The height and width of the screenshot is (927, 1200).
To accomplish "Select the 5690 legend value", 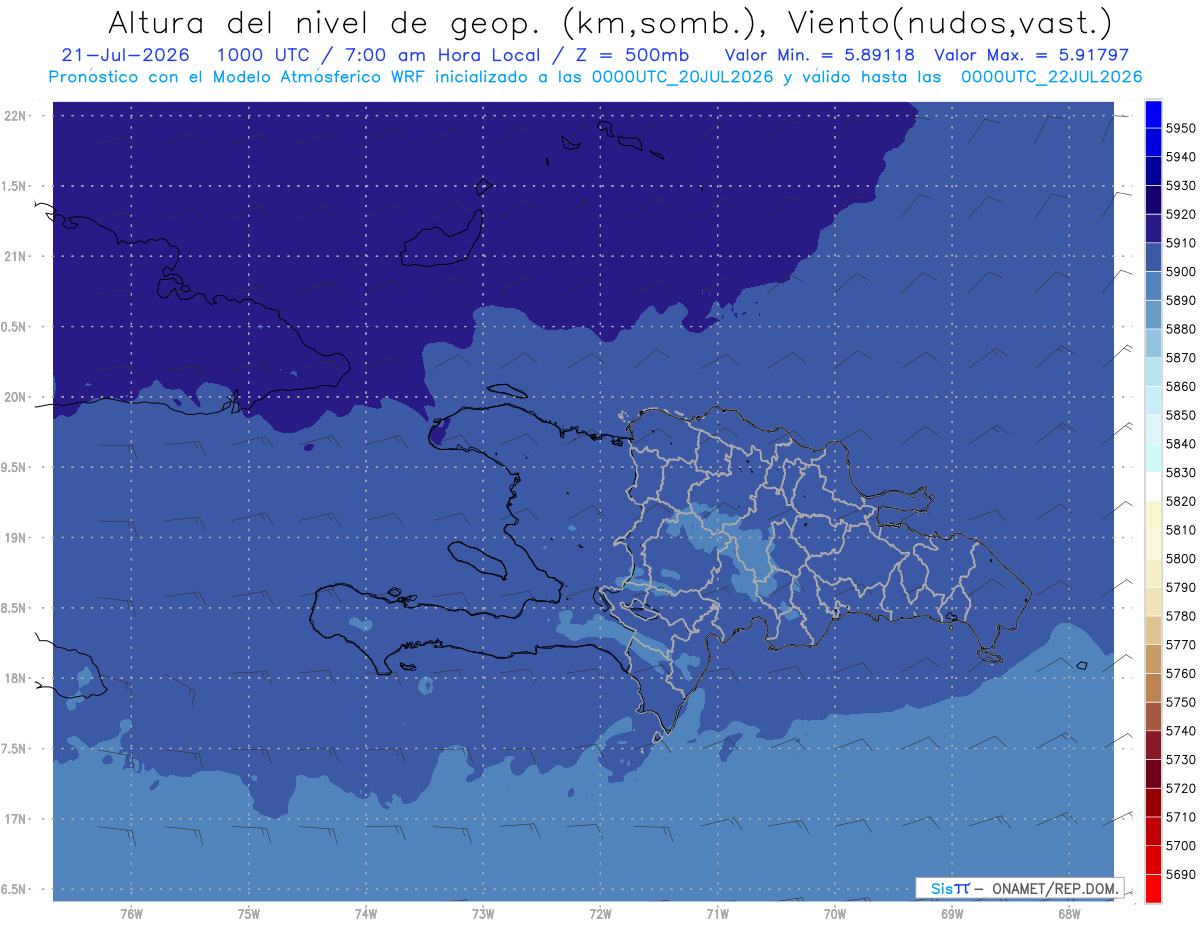I will tap(1181, 874).
